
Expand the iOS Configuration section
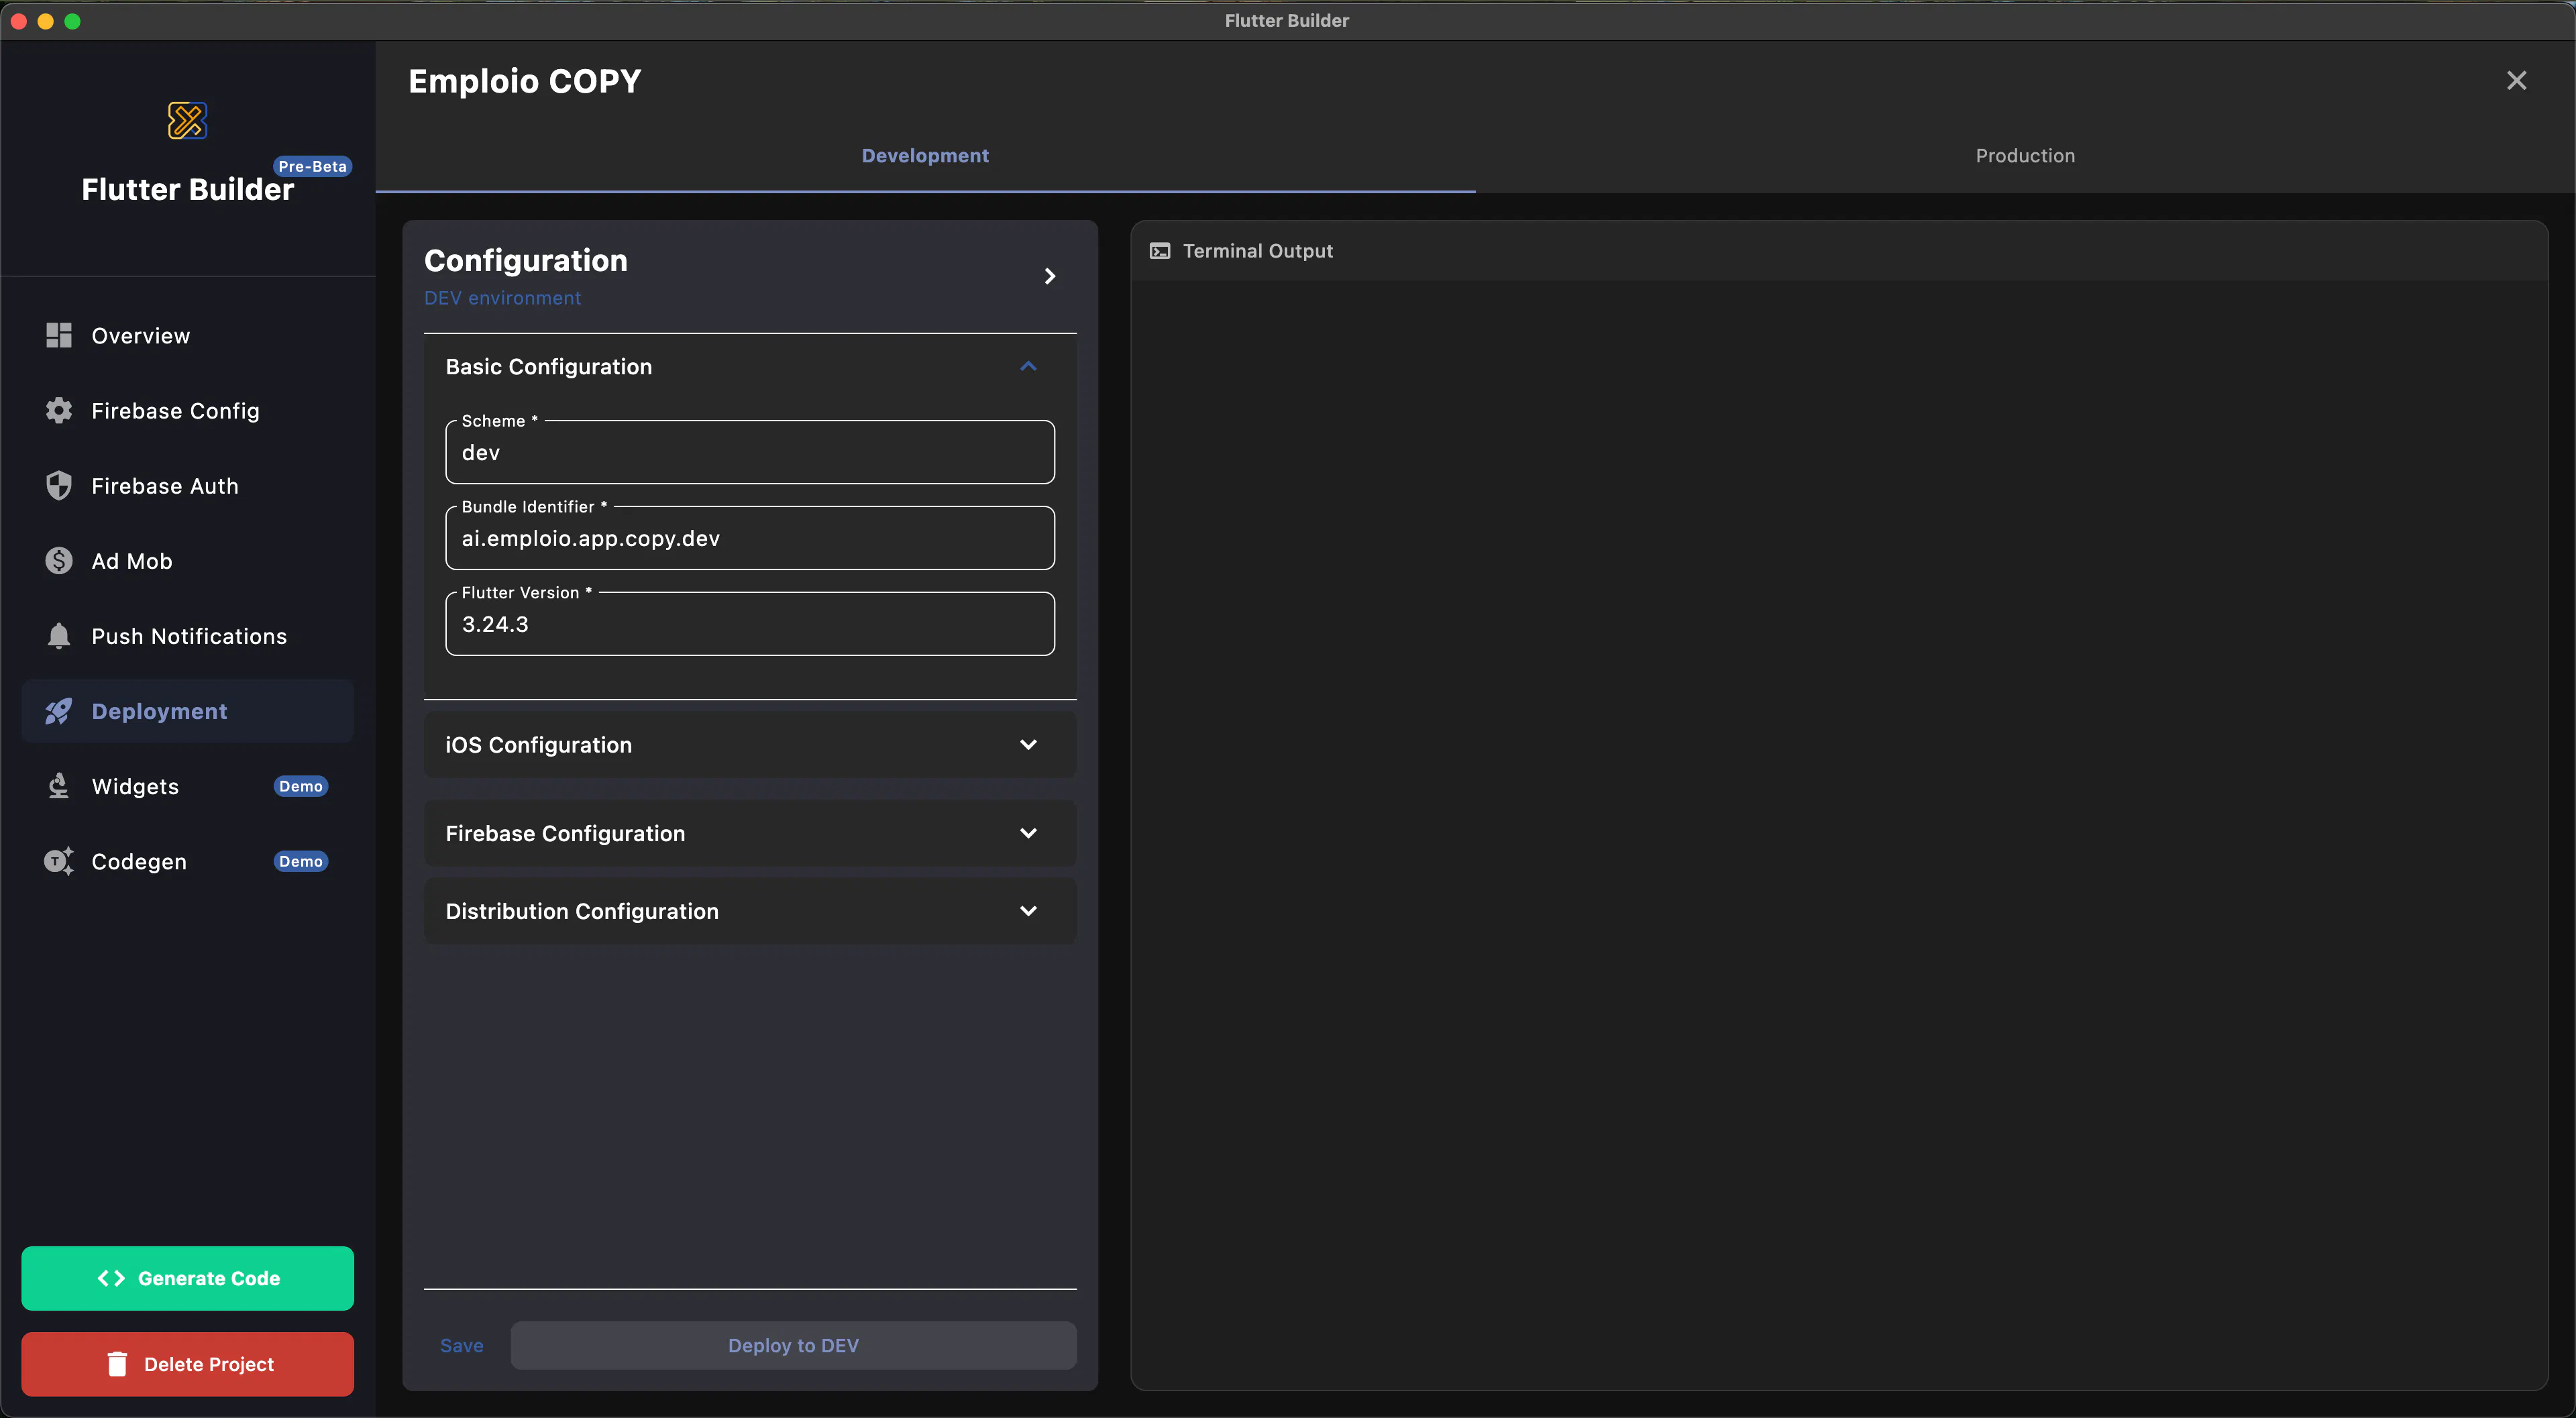click(x=750, y=745)
